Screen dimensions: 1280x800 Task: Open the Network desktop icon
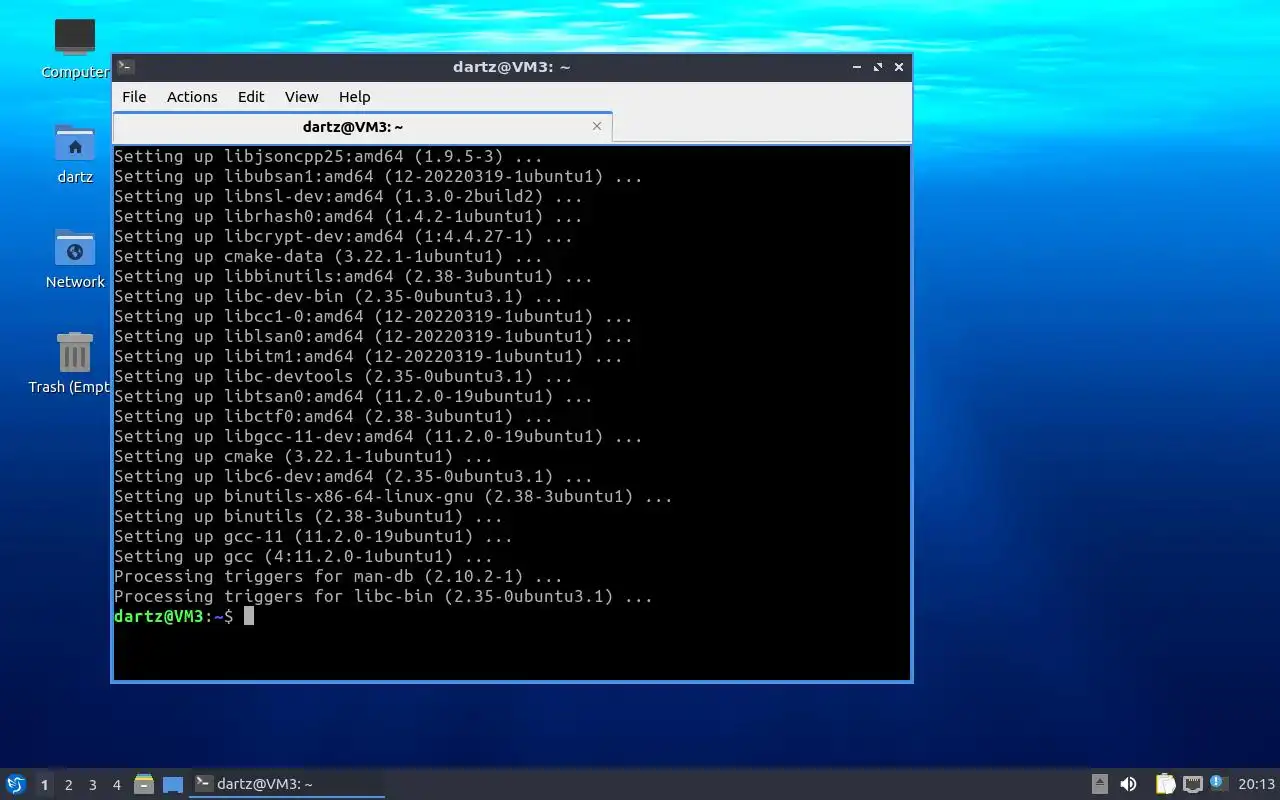[x=75, y=248]
